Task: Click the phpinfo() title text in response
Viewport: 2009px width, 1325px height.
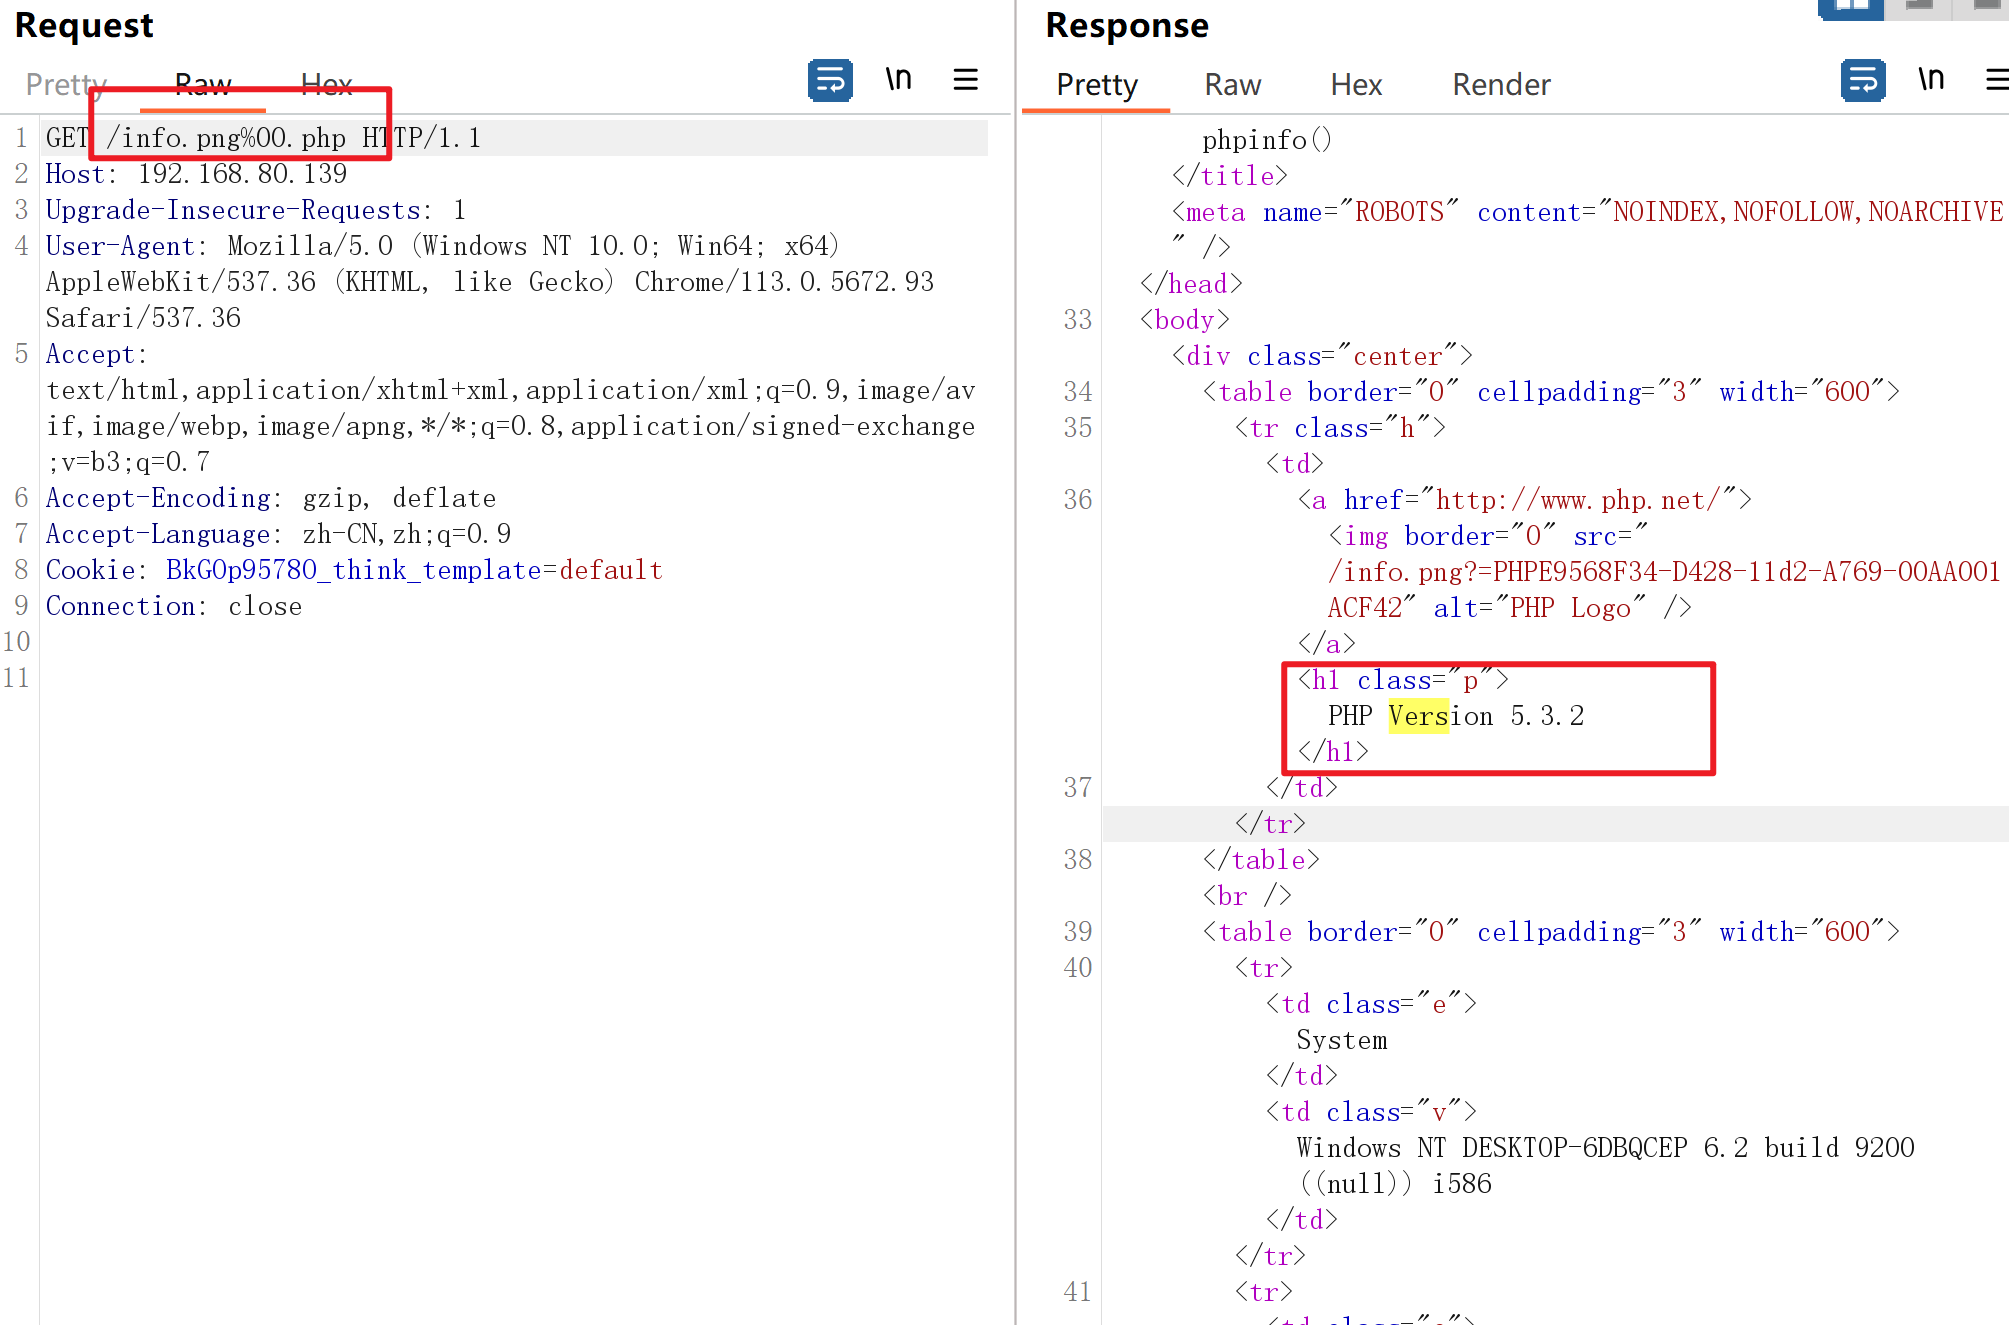Action: pos(1267,140)
